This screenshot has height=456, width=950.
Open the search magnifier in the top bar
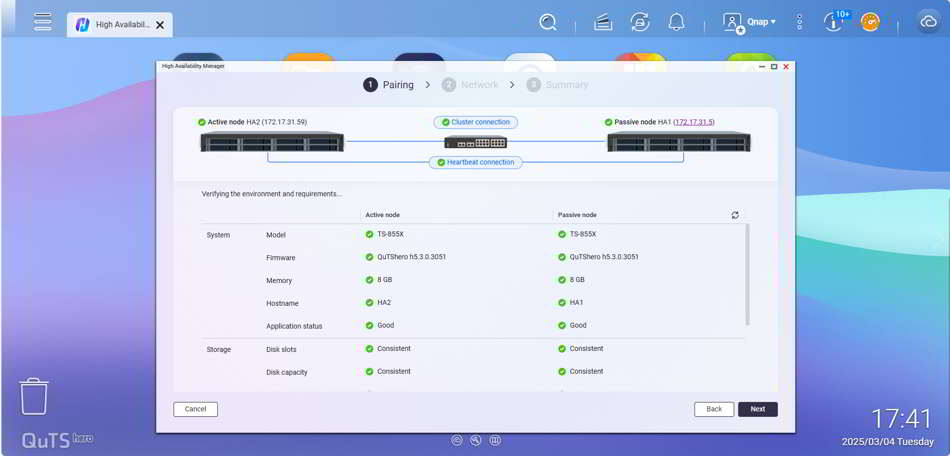click(x=548, y=22)
